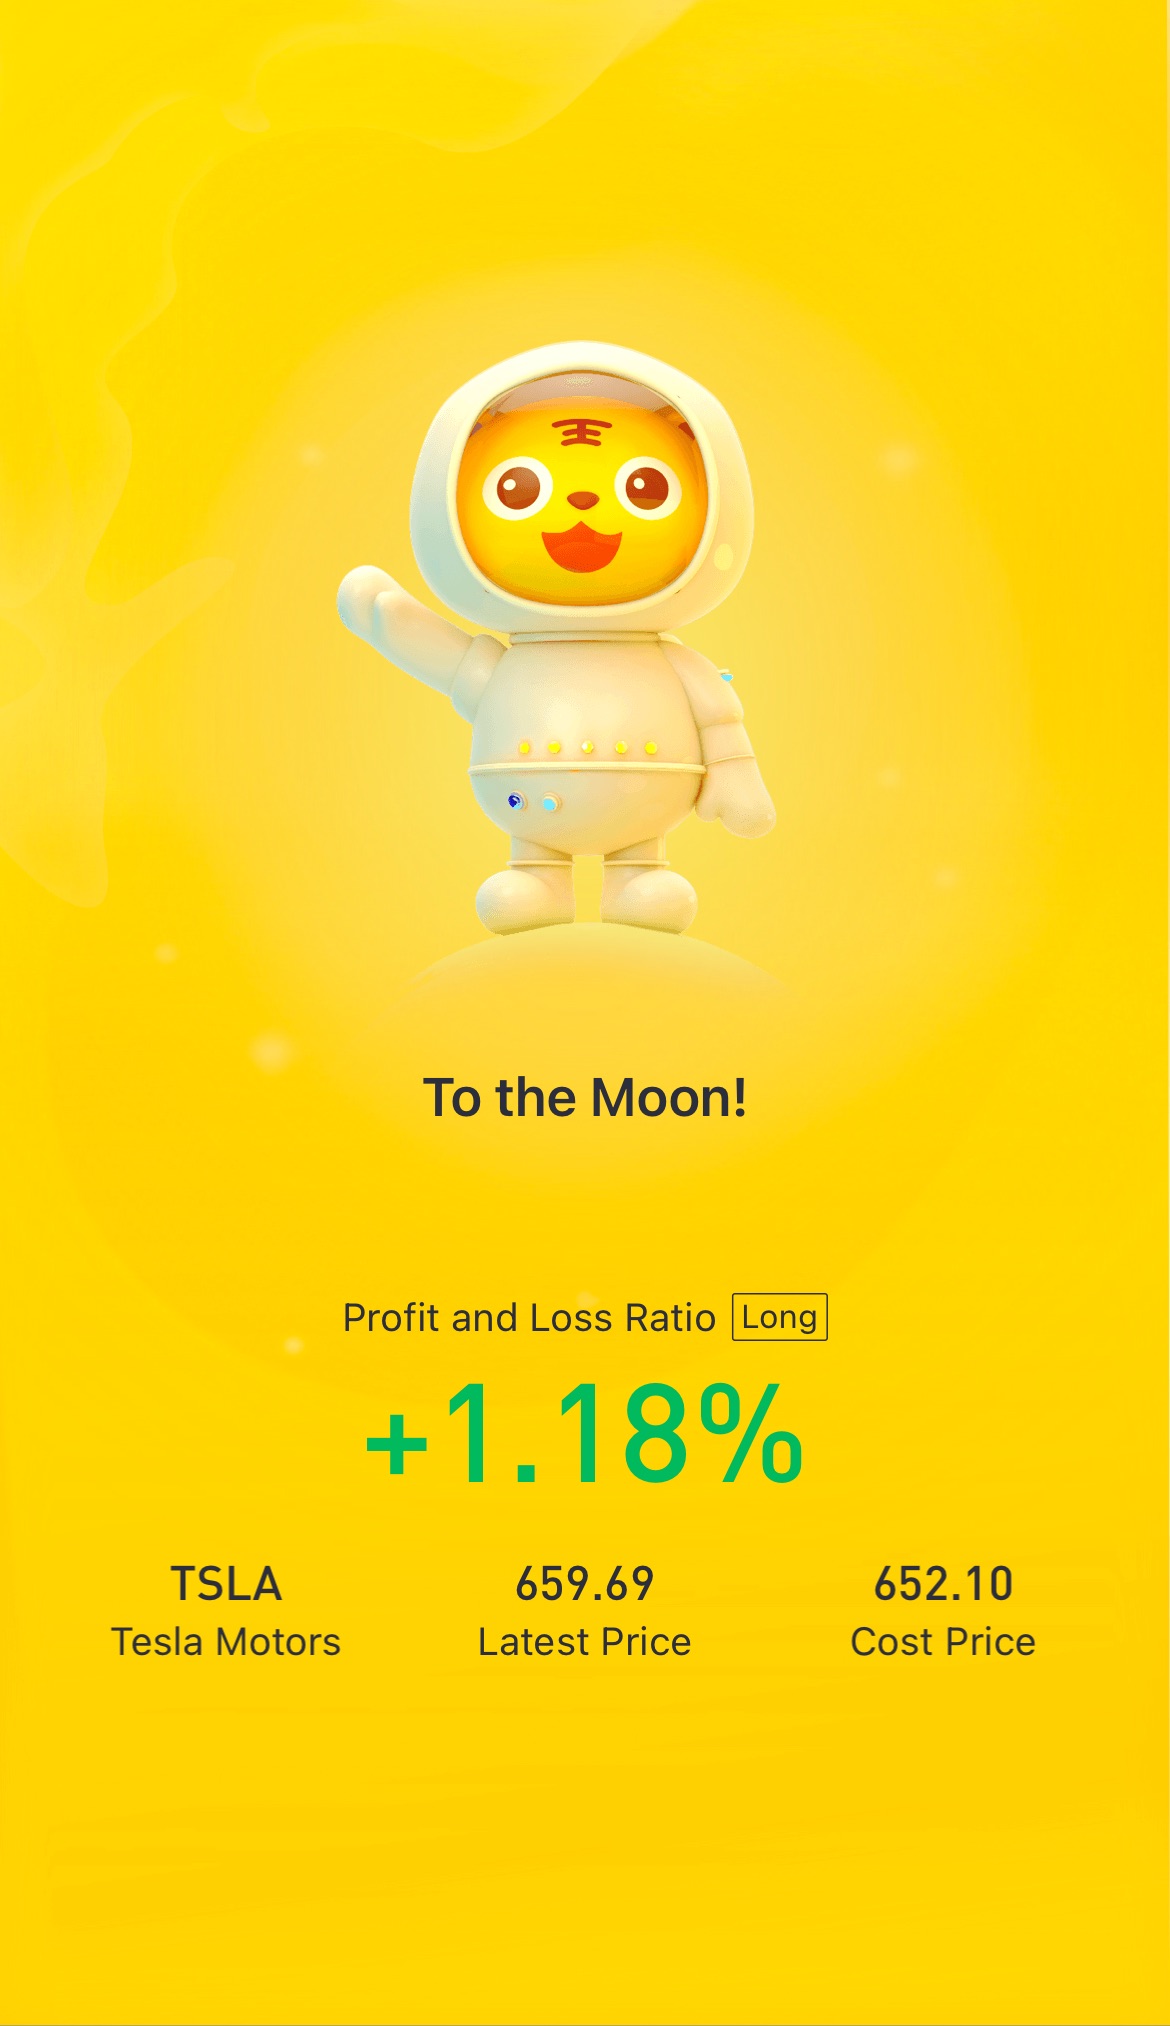Screen dimensions: 1170x2026
Task: Click the Tesla Motors company name
Action: [226, 1642]
